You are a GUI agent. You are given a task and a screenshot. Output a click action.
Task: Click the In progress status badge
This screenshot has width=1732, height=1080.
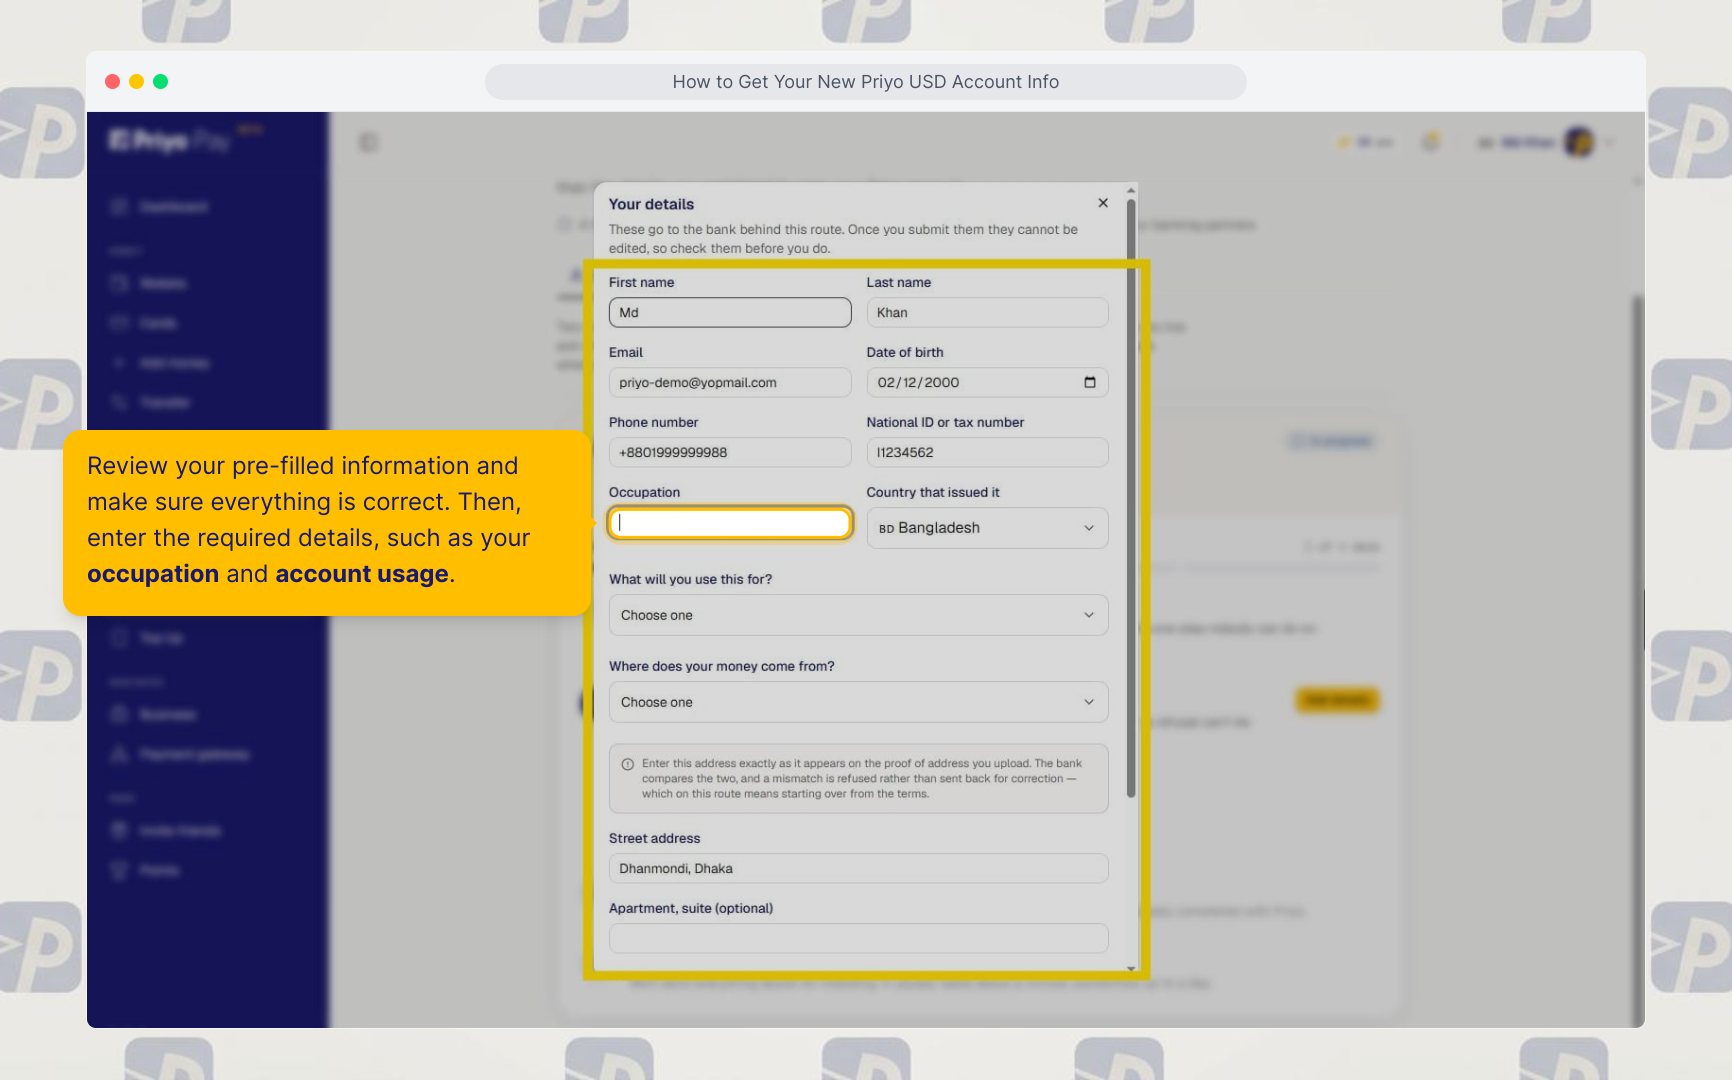point(1333,441)
